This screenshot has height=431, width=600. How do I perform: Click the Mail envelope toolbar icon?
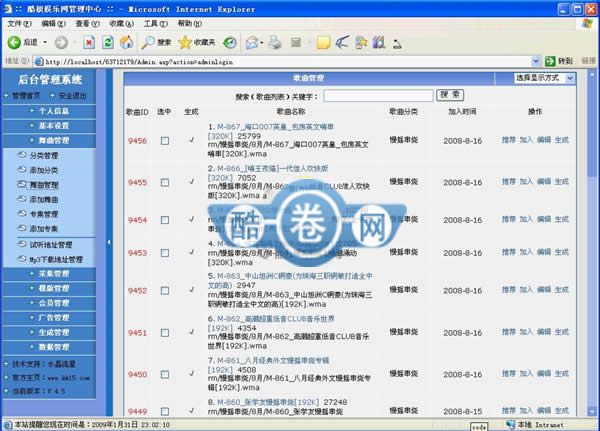click(252, 42)
